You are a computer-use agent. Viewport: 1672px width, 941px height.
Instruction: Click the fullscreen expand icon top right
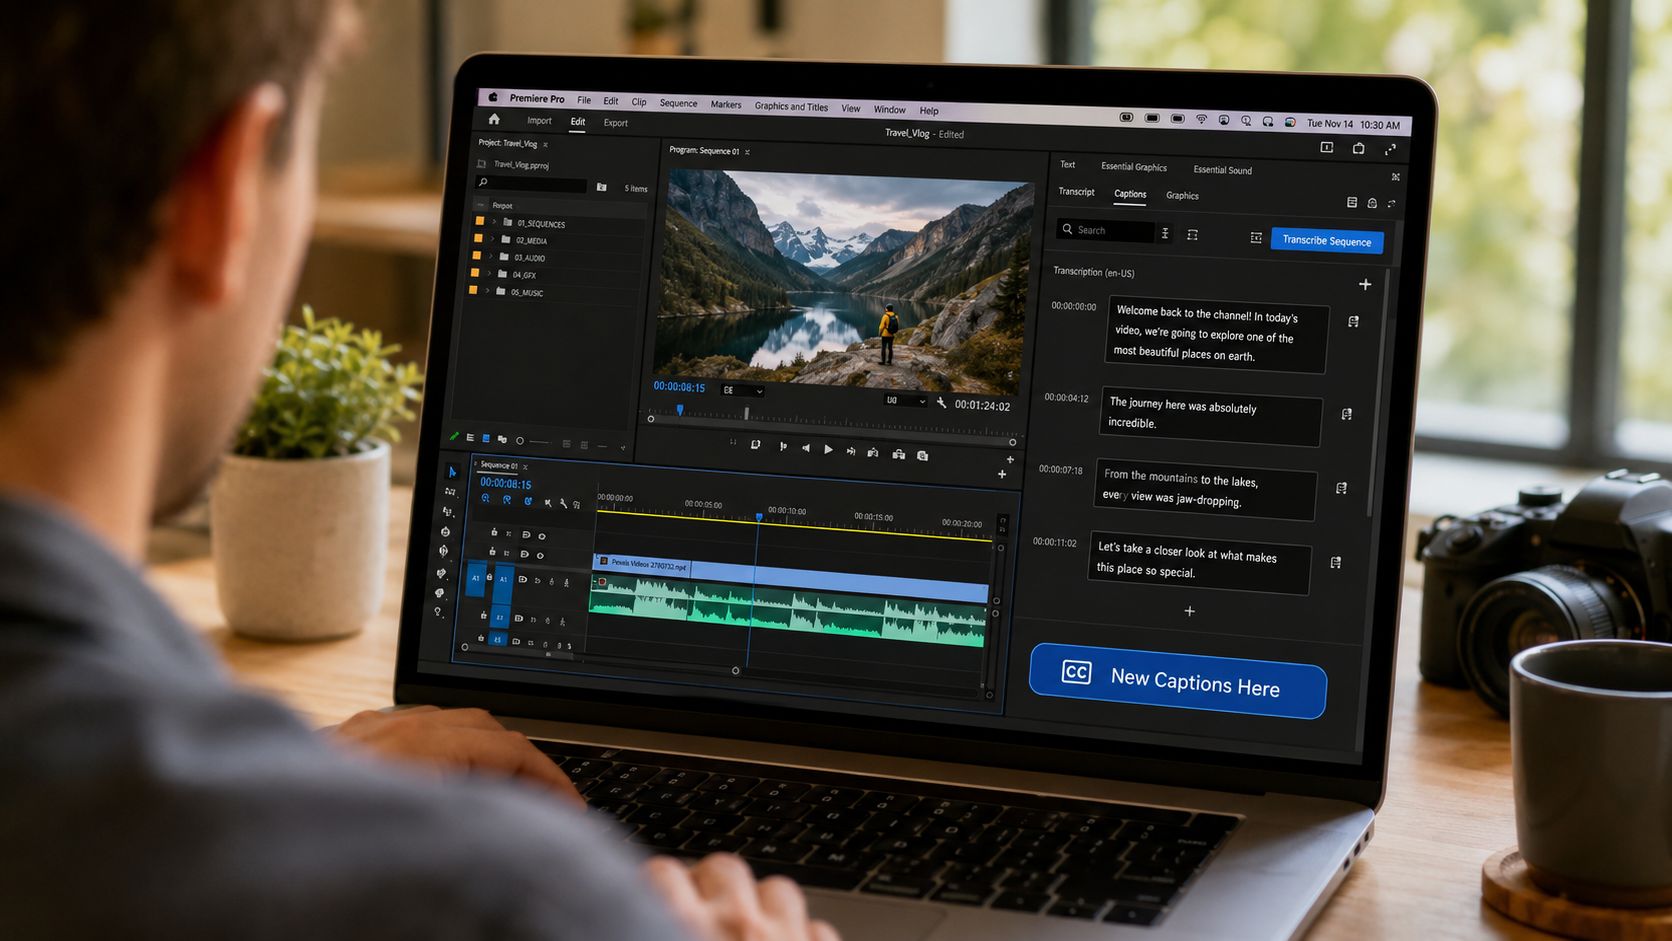click(x=1390, y=149)
